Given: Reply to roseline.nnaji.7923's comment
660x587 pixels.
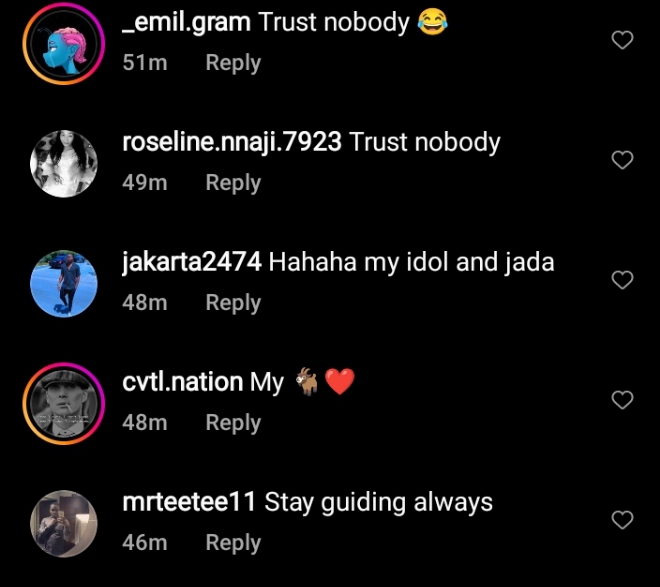Looking at the screenshot, I should point(233,183).
